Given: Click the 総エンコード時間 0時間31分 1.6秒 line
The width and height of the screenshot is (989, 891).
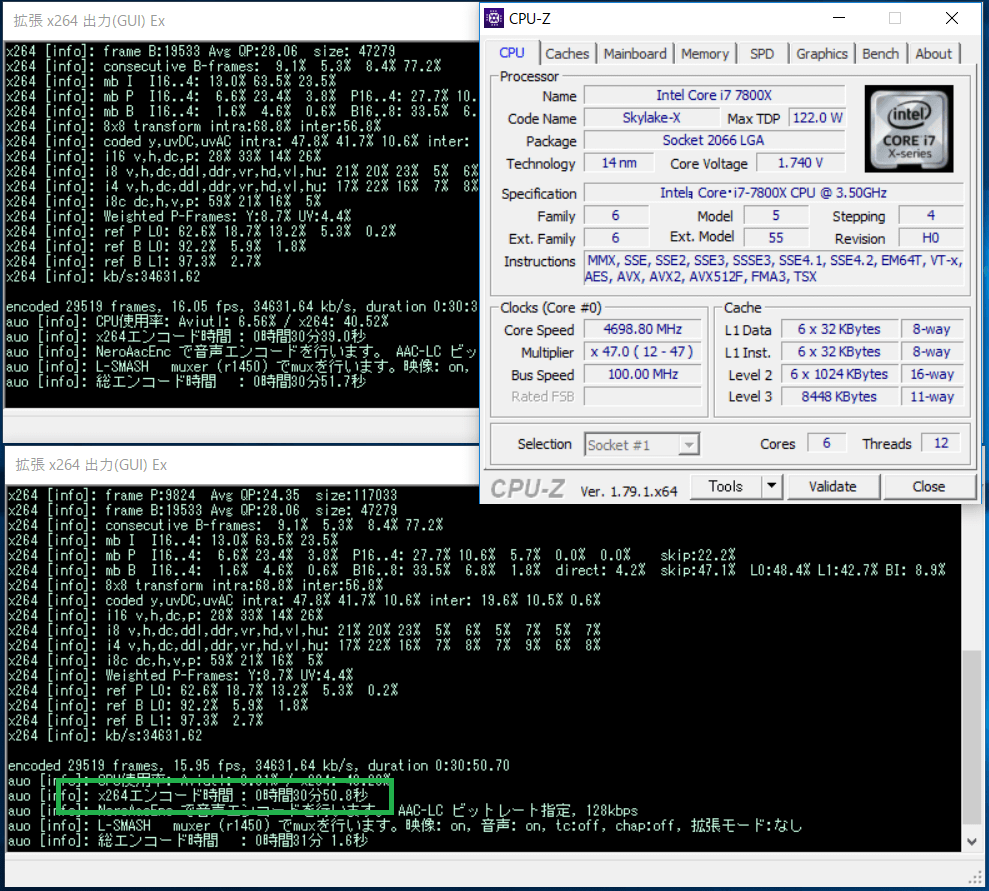Looking at the screenshot, I should [188, 841].
